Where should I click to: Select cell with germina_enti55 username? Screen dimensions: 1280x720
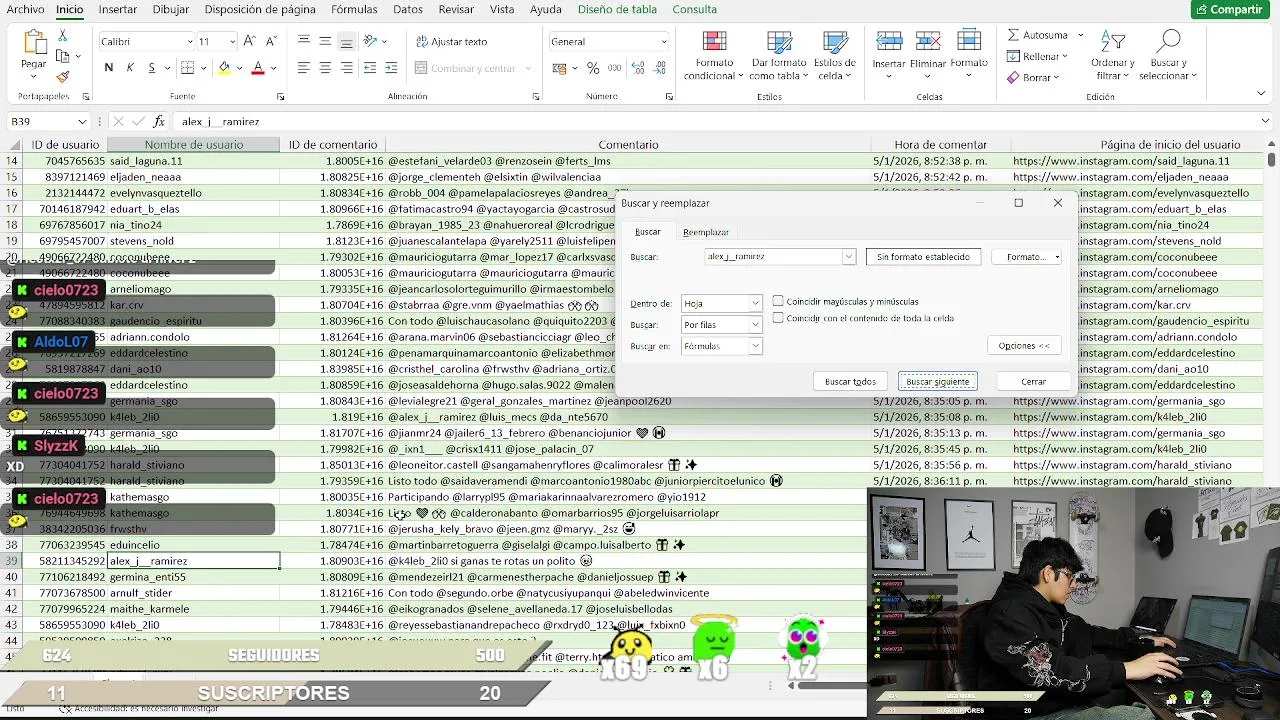pyautogui.click(x=193, y=577)
